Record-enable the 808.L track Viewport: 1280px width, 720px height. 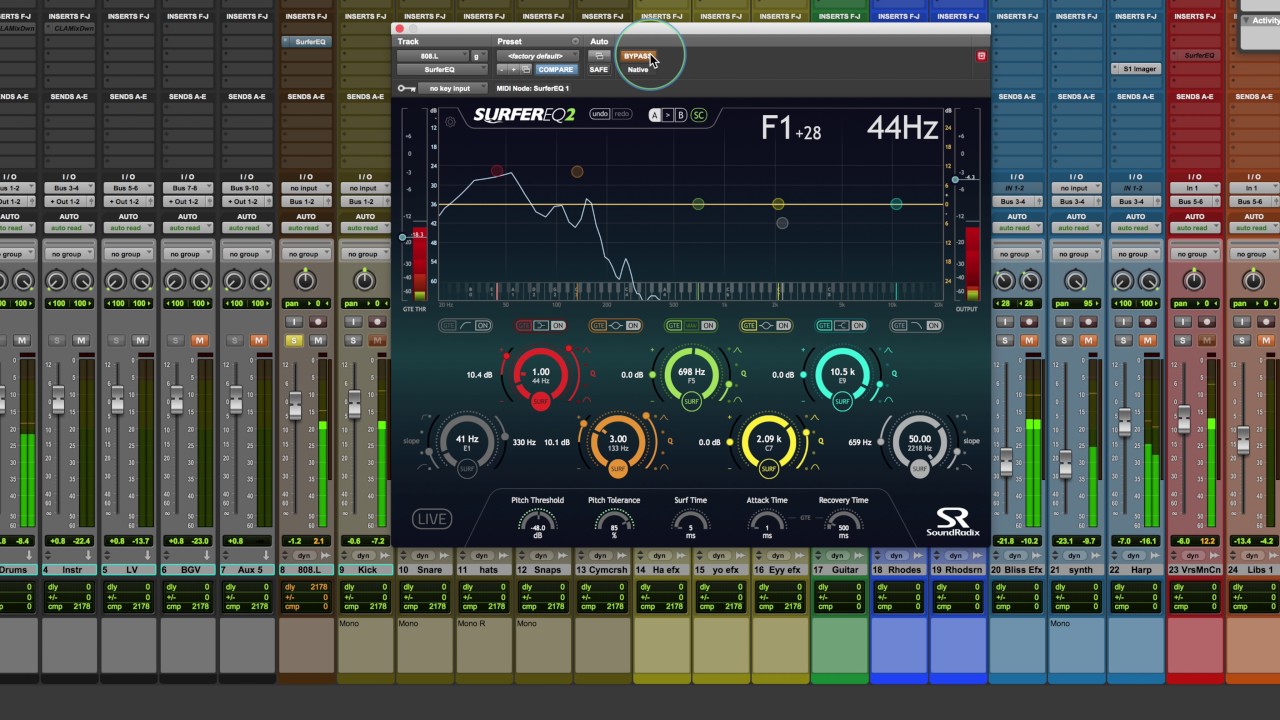pyautogui.click(x=318, y=322)
